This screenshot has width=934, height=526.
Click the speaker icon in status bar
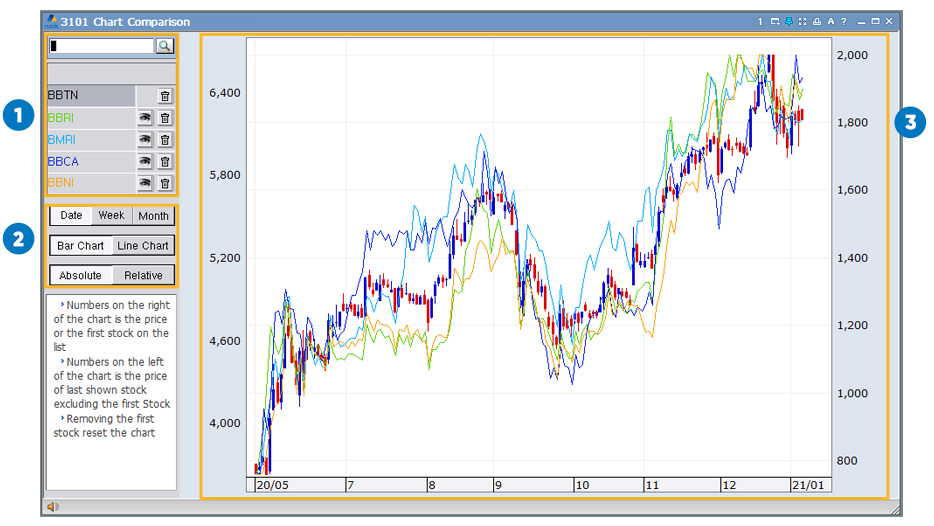pos(52,507)
